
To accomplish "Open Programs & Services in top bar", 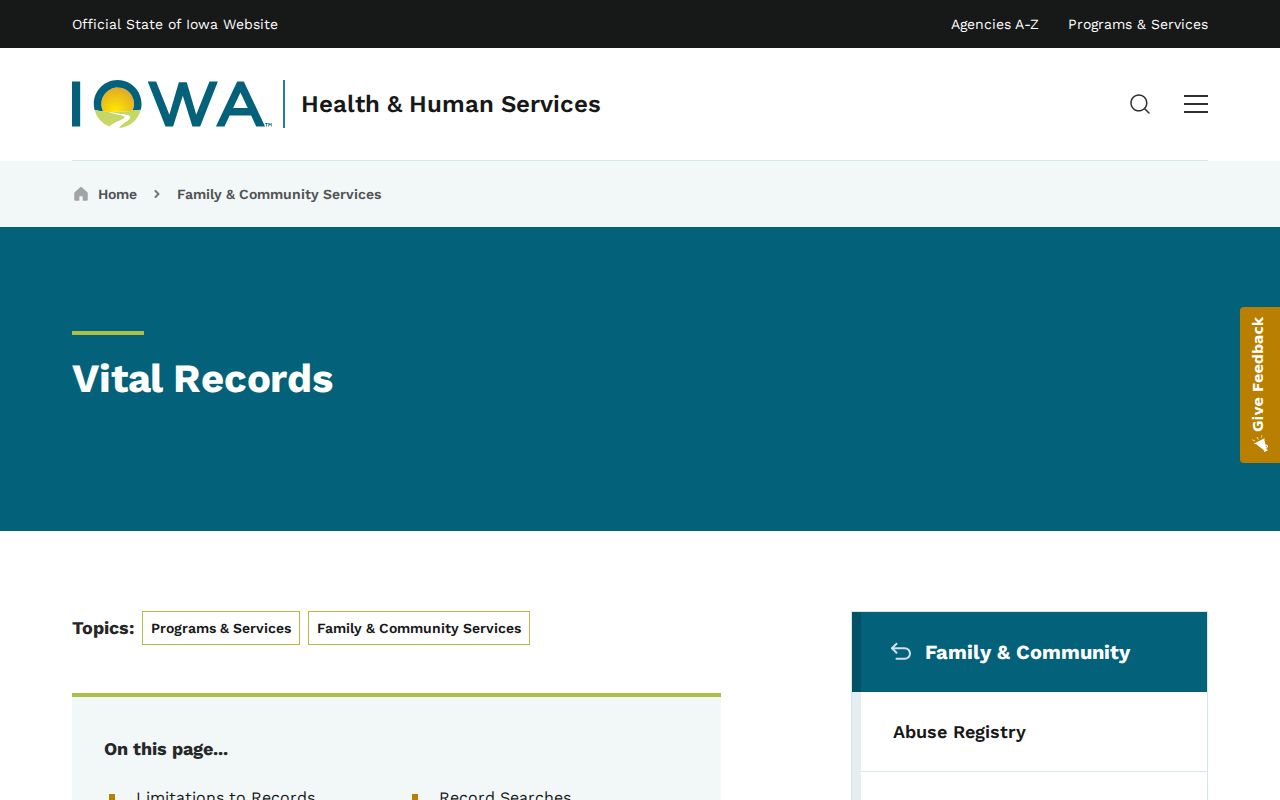I will click(x=1138, y=24).
